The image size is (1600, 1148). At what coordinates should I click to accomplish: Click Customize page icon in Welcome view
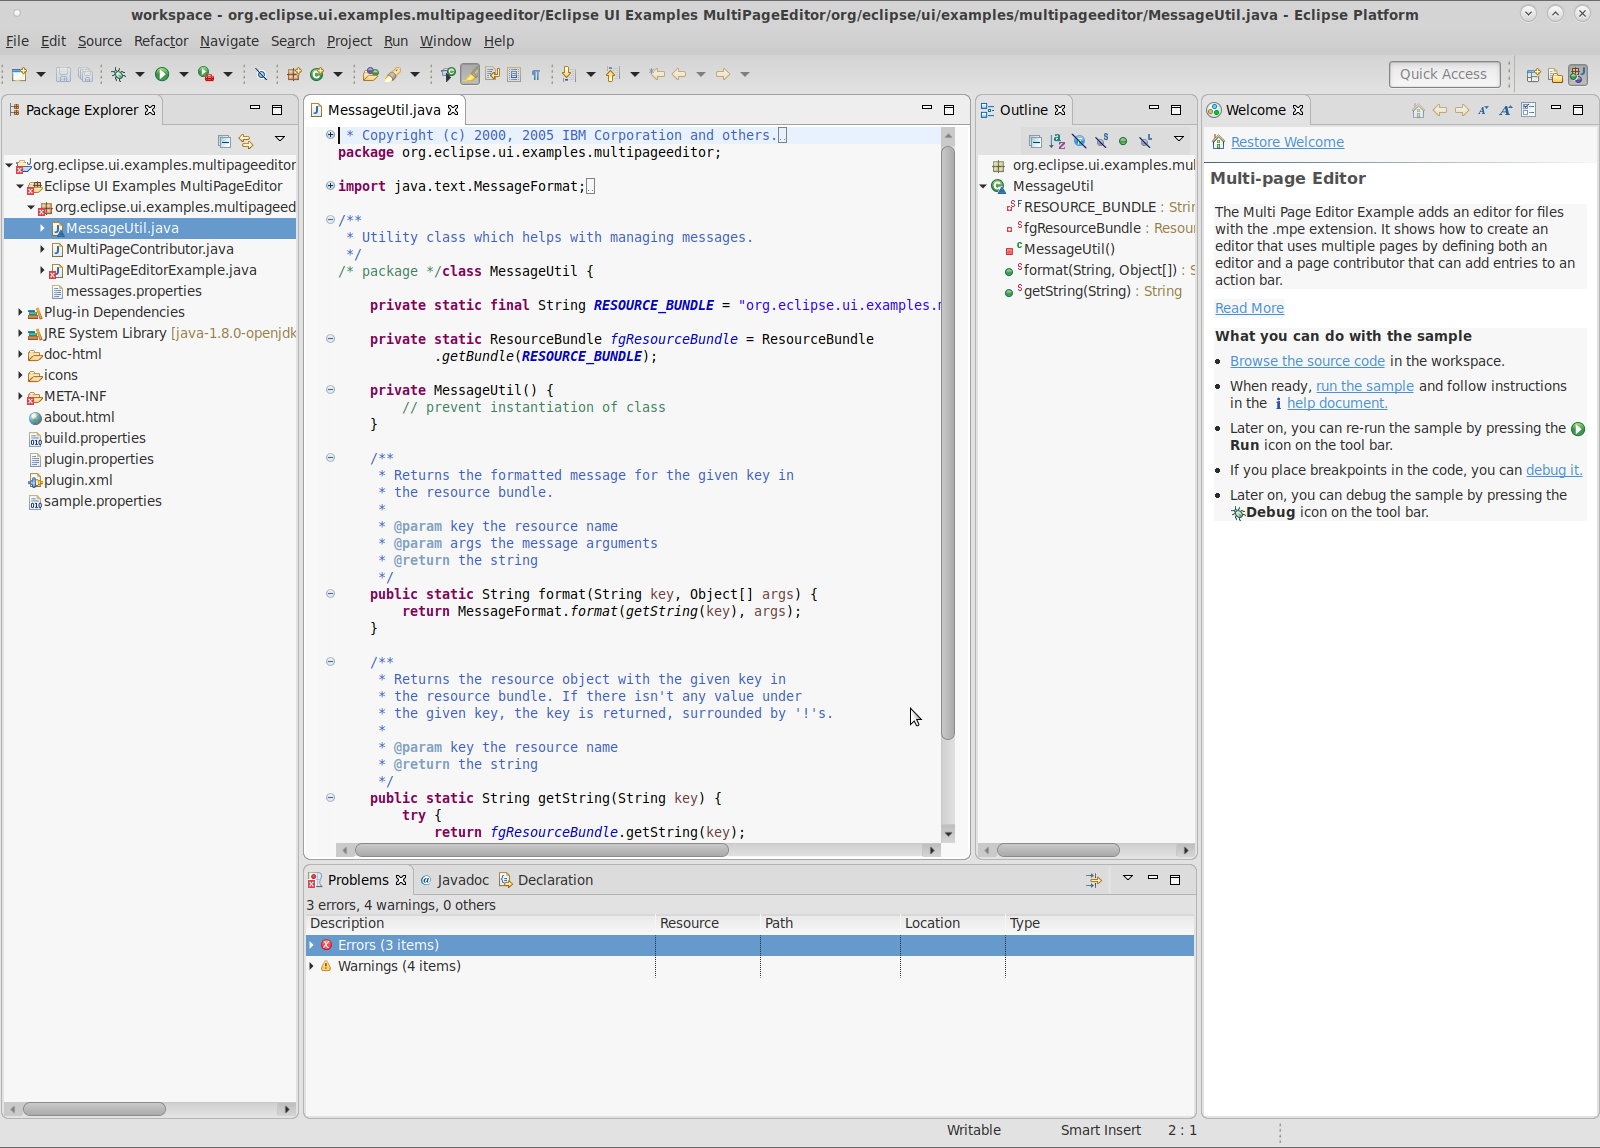point(1528,110)
